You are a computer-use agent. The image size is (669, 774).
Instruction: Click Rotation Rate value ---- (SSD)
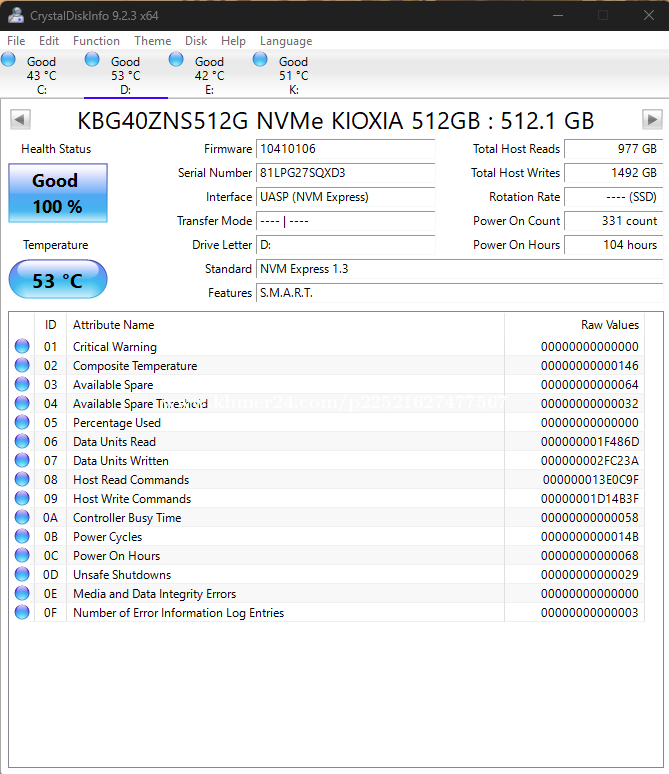(x=614, y=197)
